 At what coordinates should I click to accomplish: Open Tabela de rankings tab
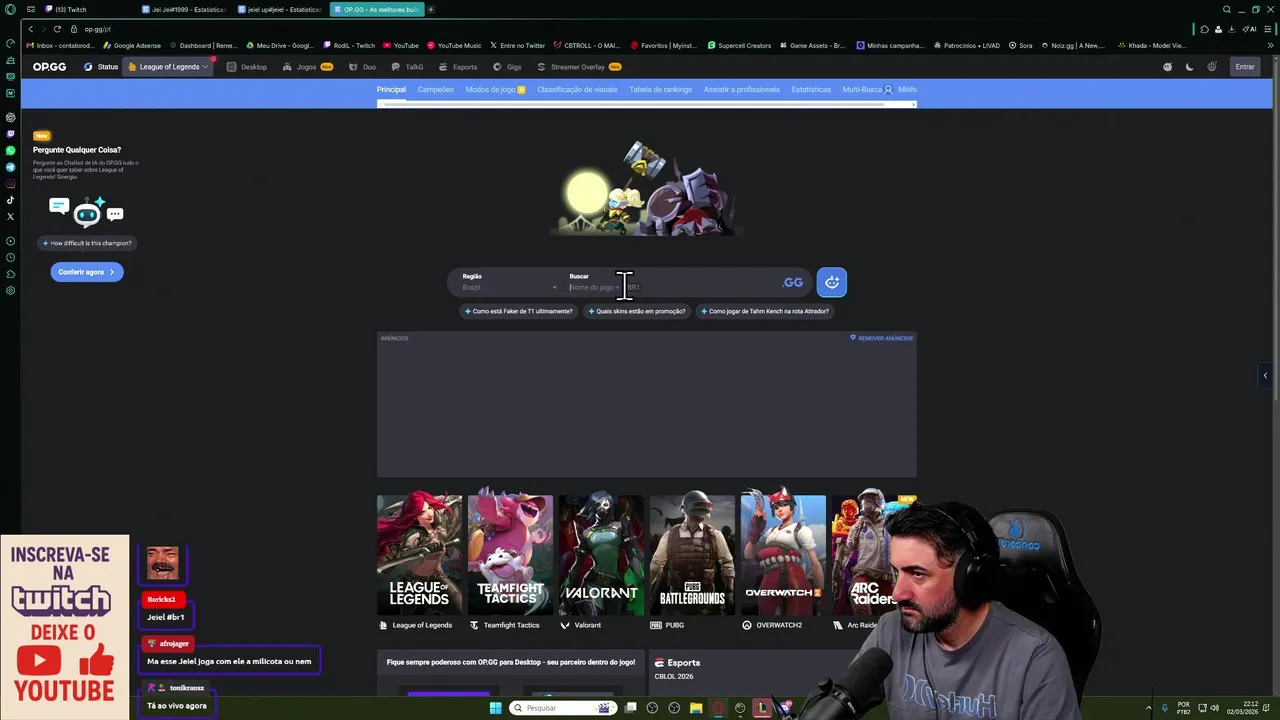coord(660,89)
